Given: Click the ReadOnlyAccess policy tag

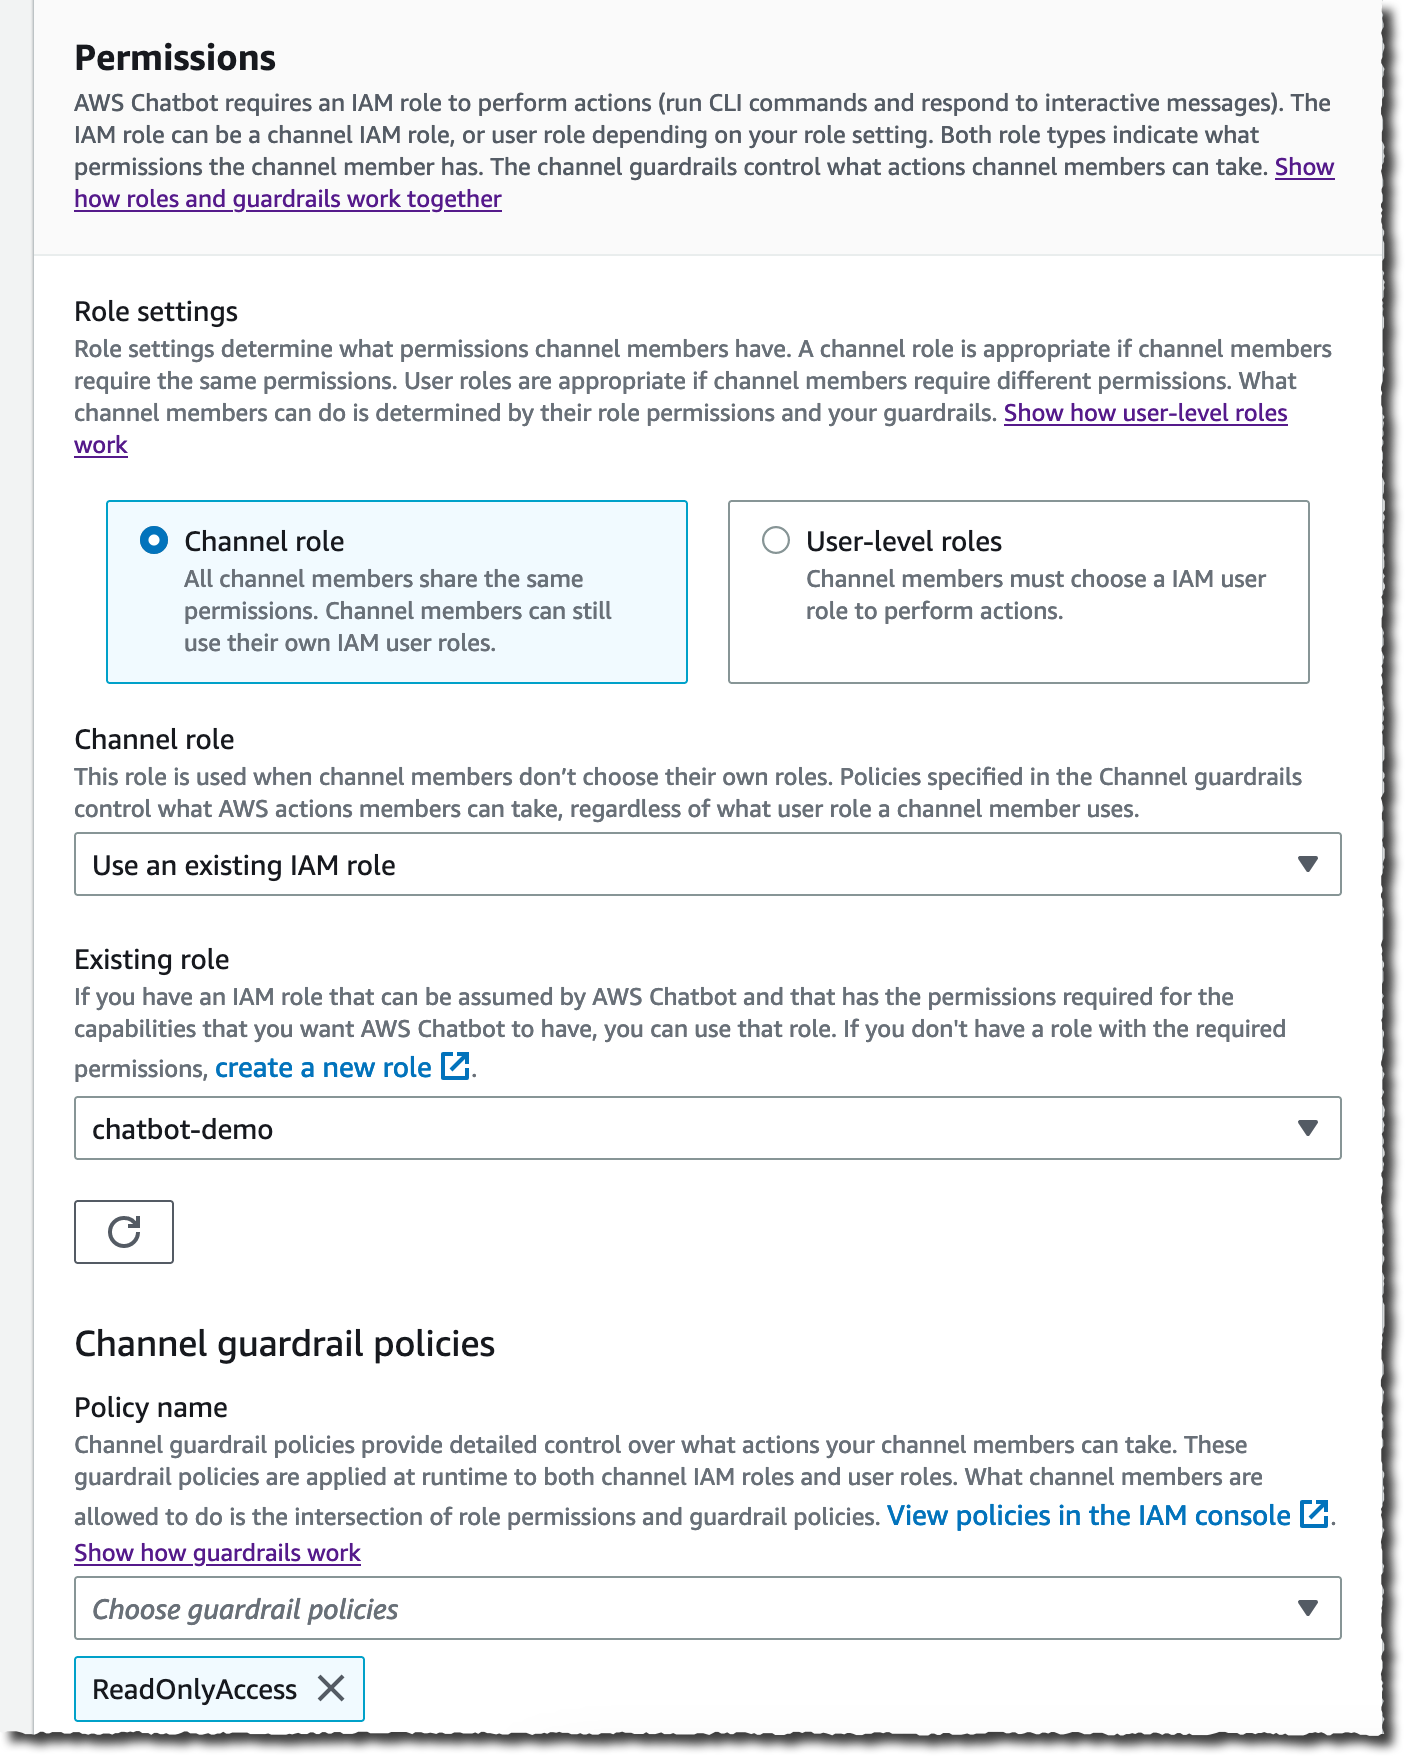Looking at the screenshot, I should (x=195, y=1688).
